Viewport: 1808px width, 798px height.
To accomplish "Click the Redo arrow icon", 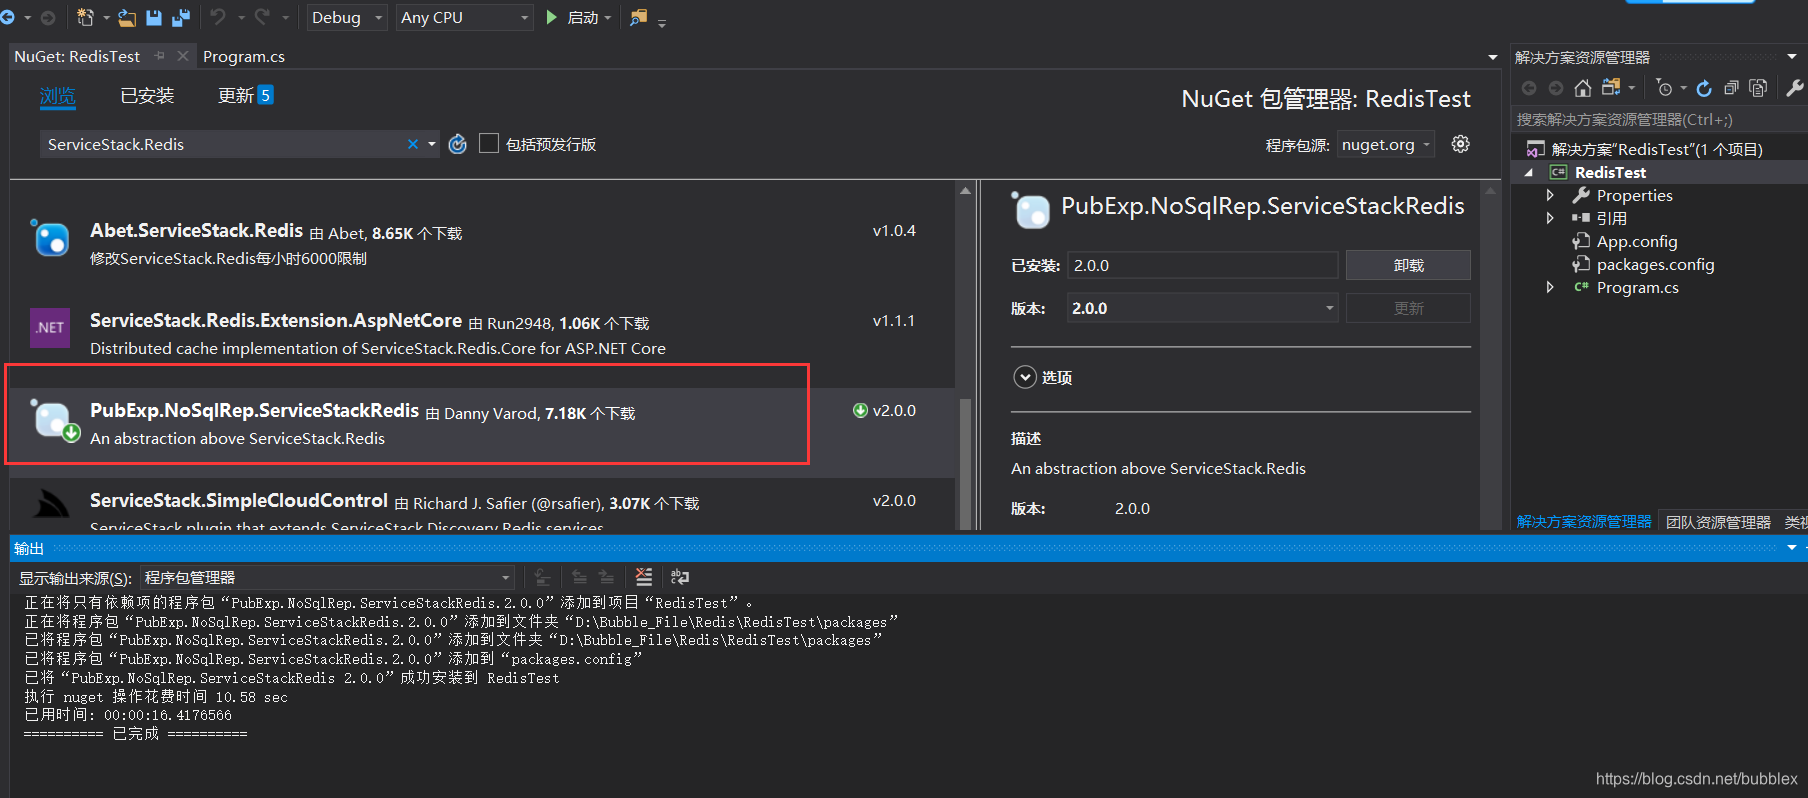I will (x=262, y=16).
